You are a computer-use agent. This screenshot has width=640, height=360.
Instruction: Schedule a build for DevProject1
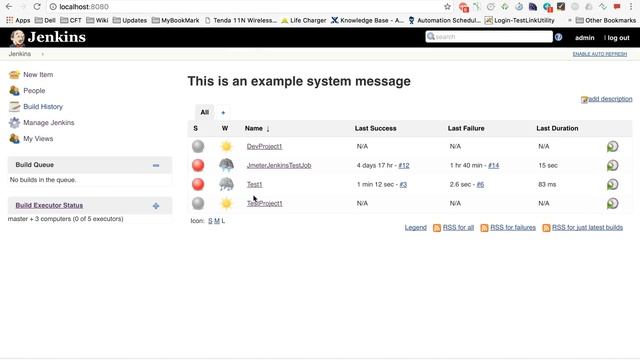[x=612, y=147]
